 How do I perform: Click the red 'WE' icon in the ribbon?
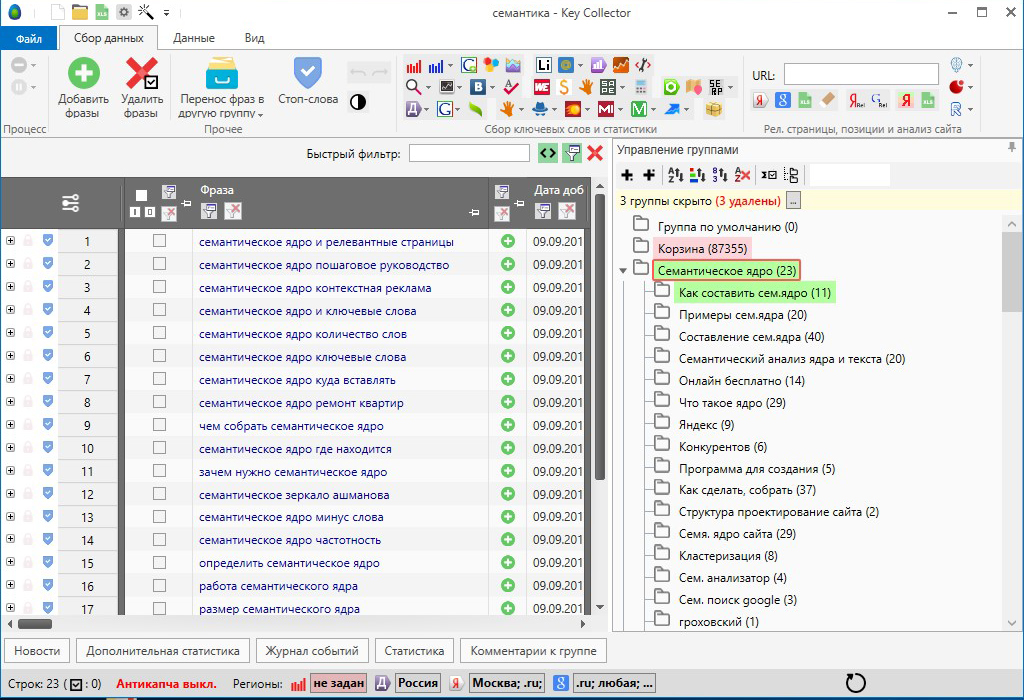[541, 87]
